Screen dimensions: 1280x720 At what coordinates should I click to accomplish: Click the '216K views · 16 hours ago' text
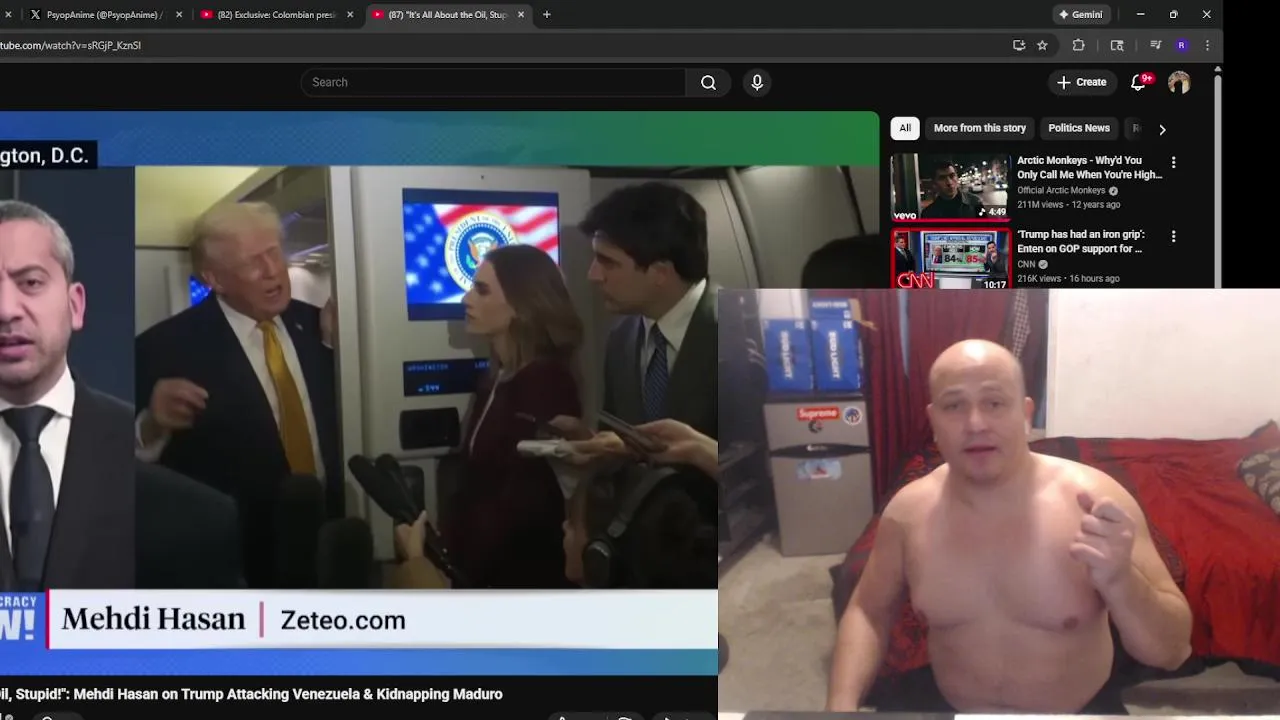tap(1068, 278)
